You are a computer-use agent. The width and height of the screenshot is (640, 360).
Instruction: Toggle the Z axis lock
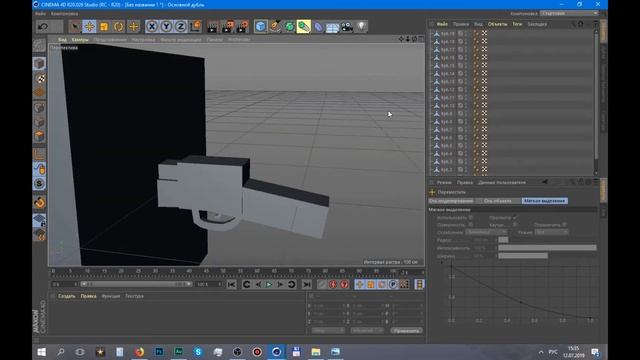click(x=180, y=27)
